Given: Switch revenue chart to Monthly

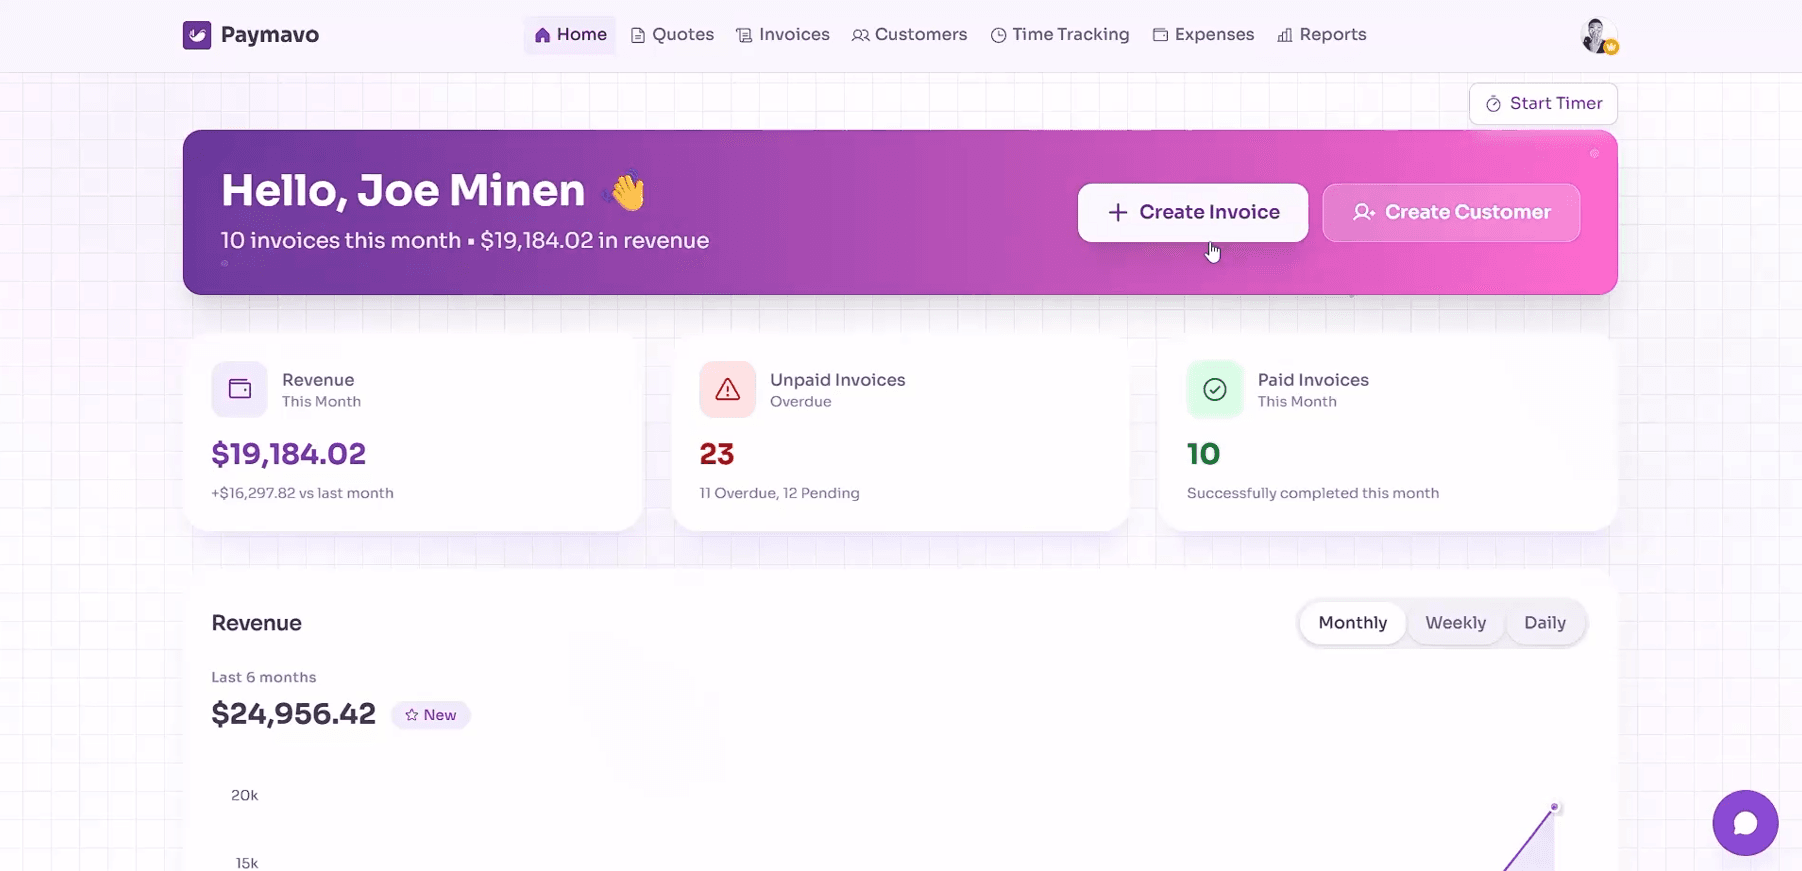Looking at the screenshot, I should click(1352, 623).
